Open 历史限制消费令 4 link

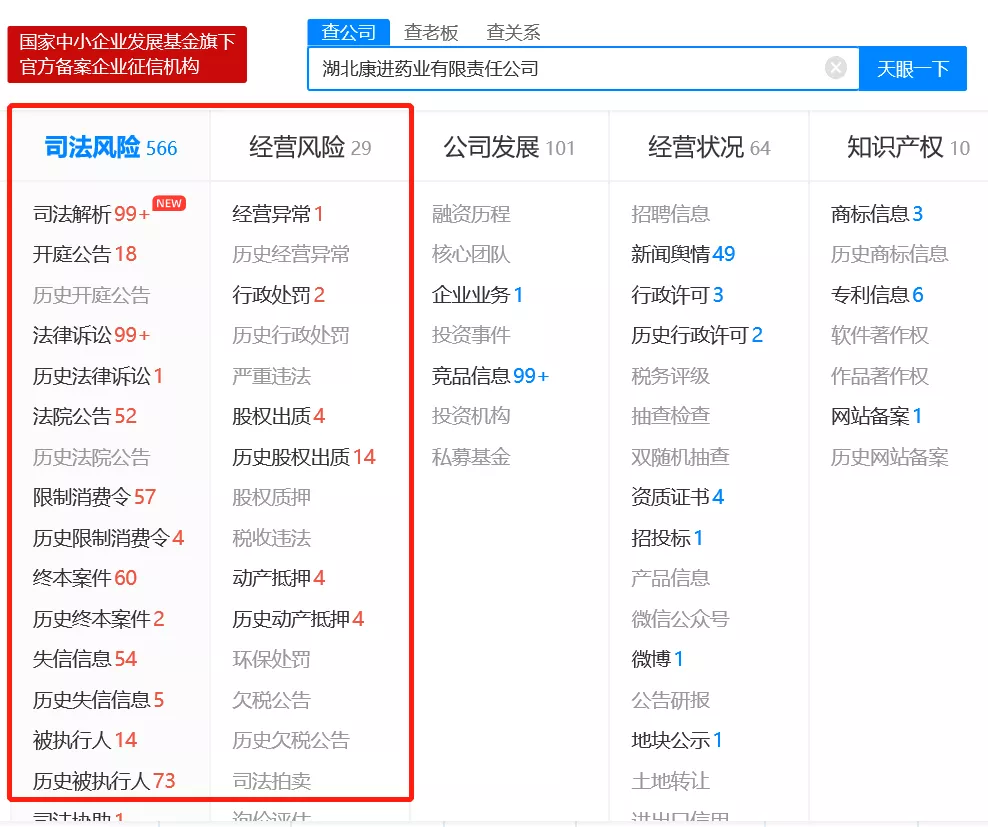click(x=108, y=538)
